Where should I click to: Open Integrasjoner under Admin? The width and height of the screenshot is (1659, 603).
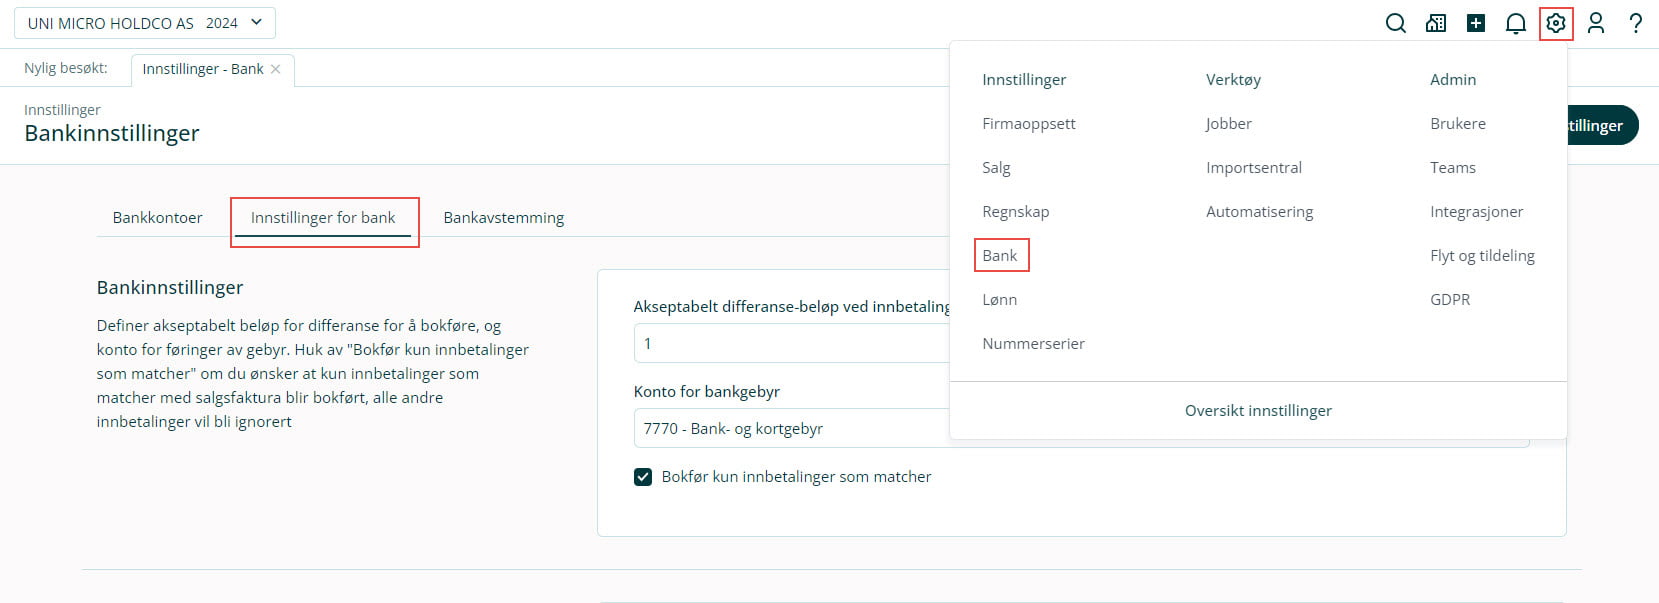point(1476,212)
